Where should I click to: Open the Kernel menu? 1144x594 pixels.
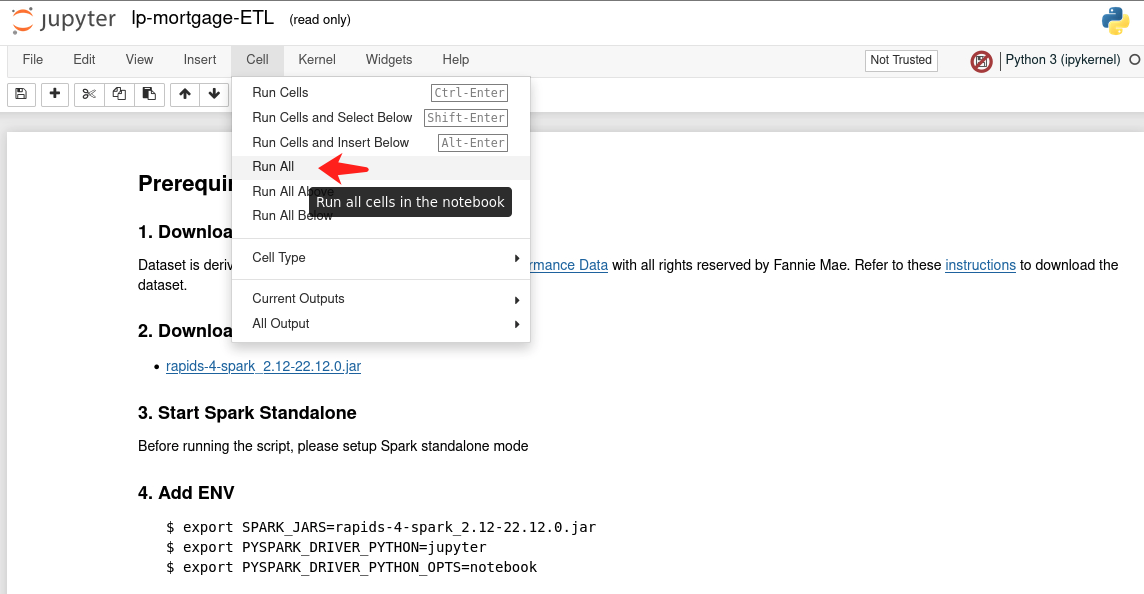pos(317,60)
